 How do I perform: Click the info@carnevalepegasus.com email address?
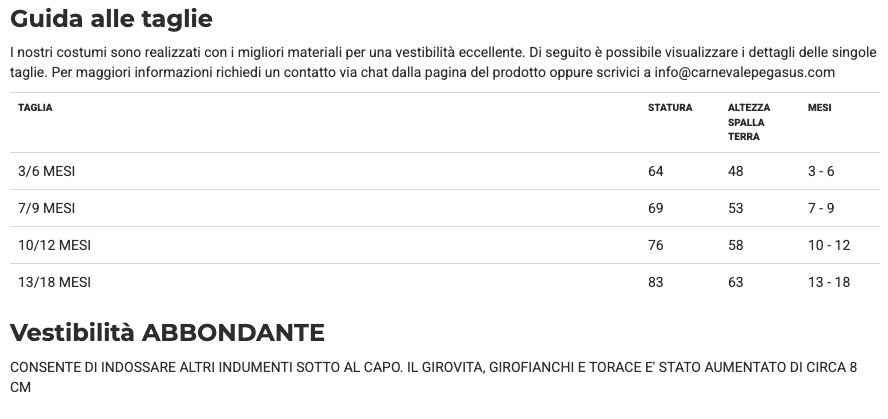pyautogui.click(x=744, y=73)
